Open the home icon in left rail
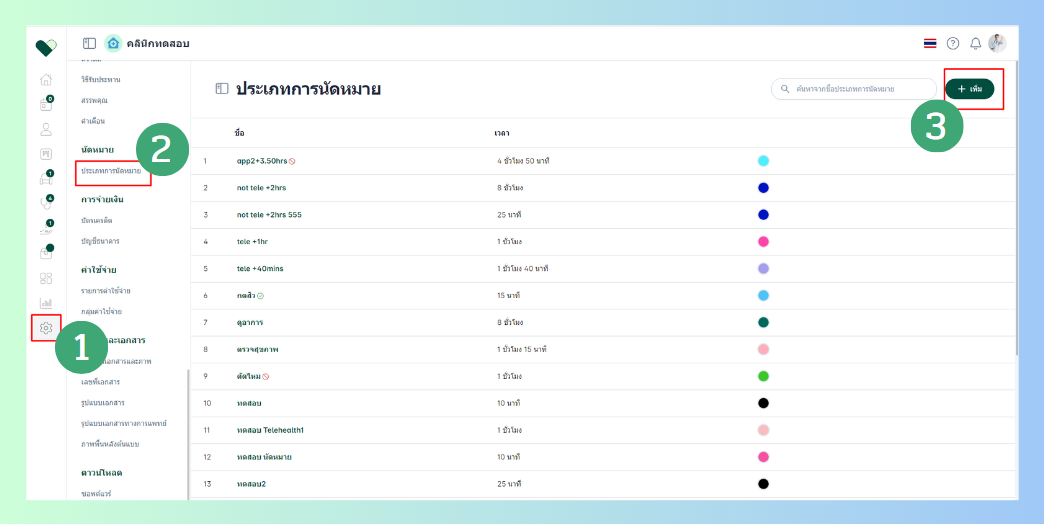Image resolution: width=1044 pixels, height=524 pixels. tap(46, 80)
